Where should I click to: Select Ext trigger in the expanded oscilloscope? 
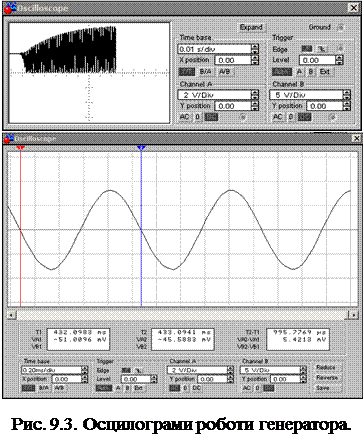(138, 388)
